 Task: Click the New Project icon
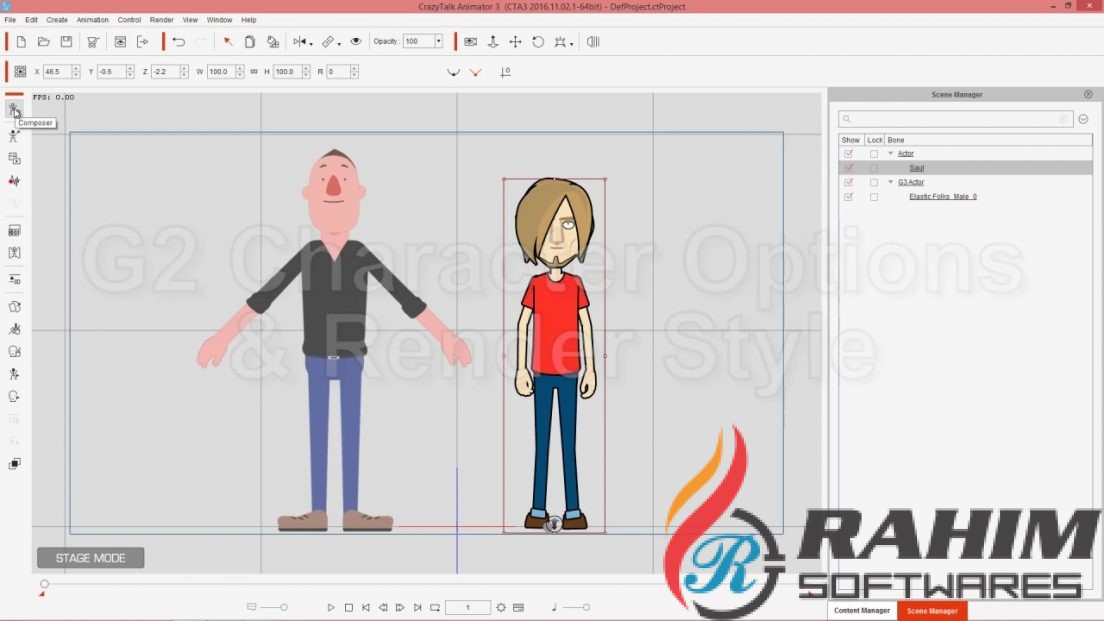(x=21, y=42)
